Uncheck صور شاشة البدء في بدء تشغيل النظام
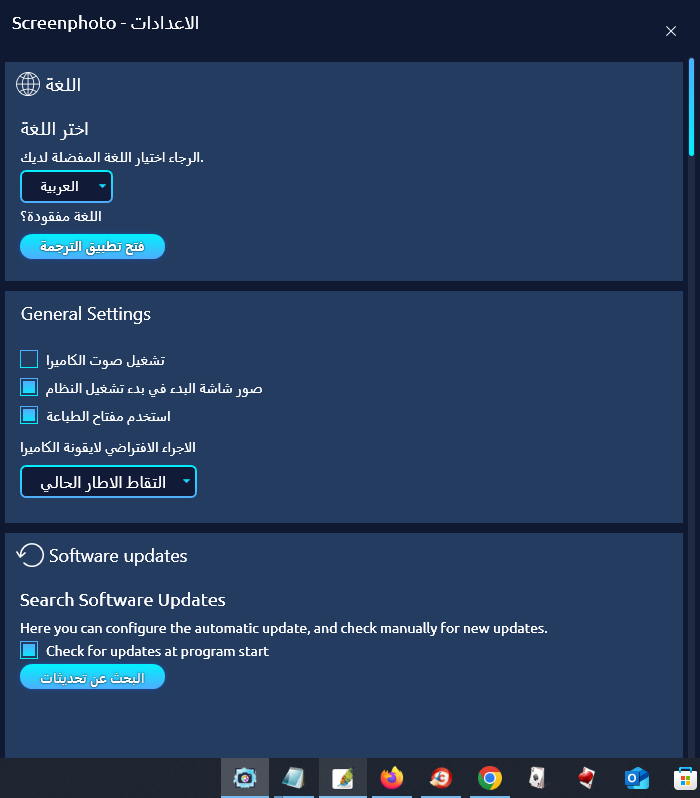The height and width of the screenshot is (798, 700). coord(29,387)
